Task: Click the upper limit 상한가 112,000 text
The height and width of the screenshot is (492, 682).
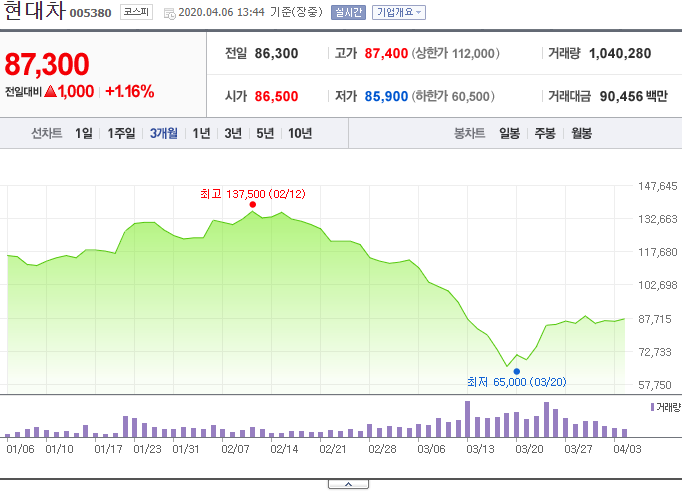Action: pyautogui.click(x=455, y=54)
